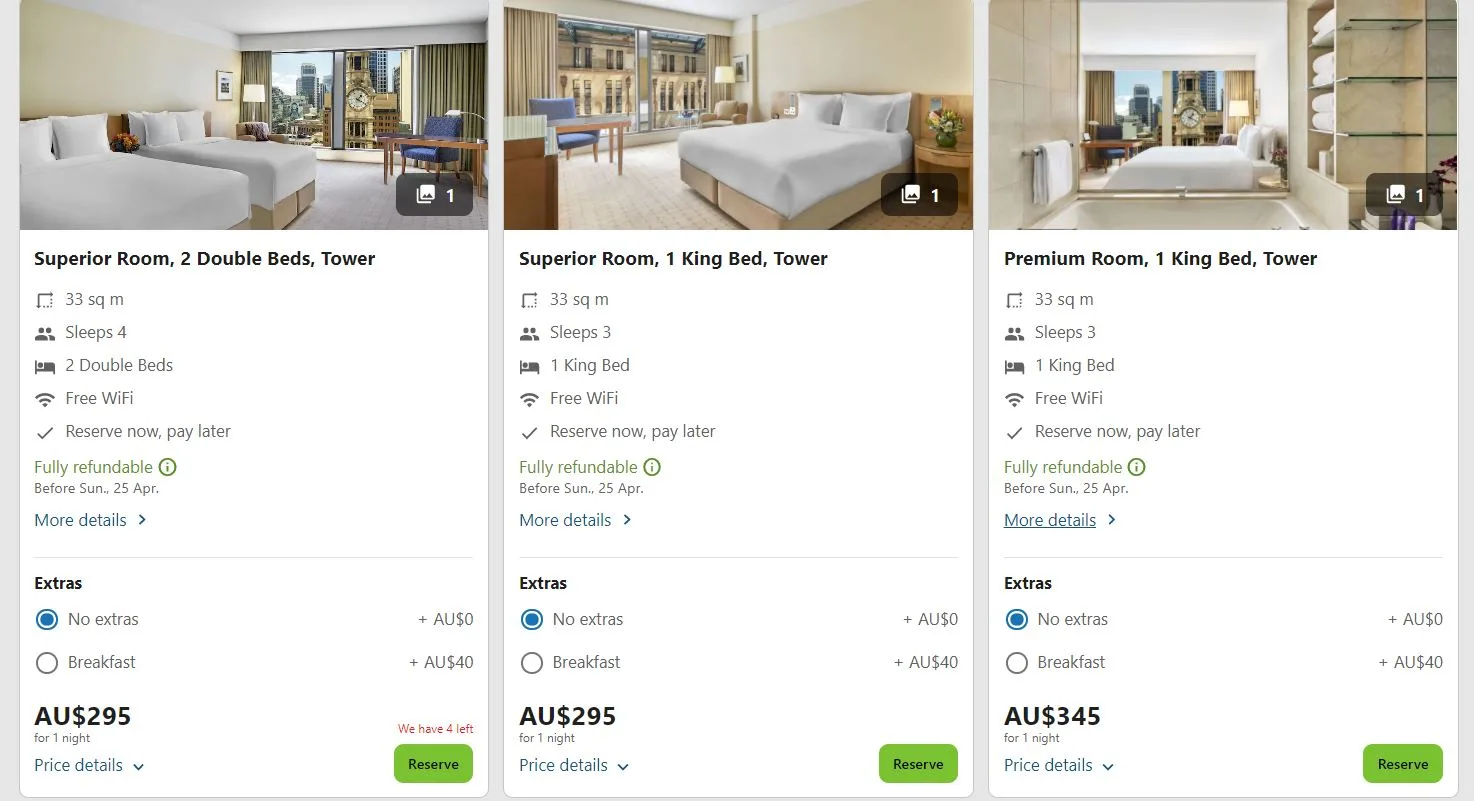Click refund info icon on Superior King Bed card

click(x=652, y=467)
